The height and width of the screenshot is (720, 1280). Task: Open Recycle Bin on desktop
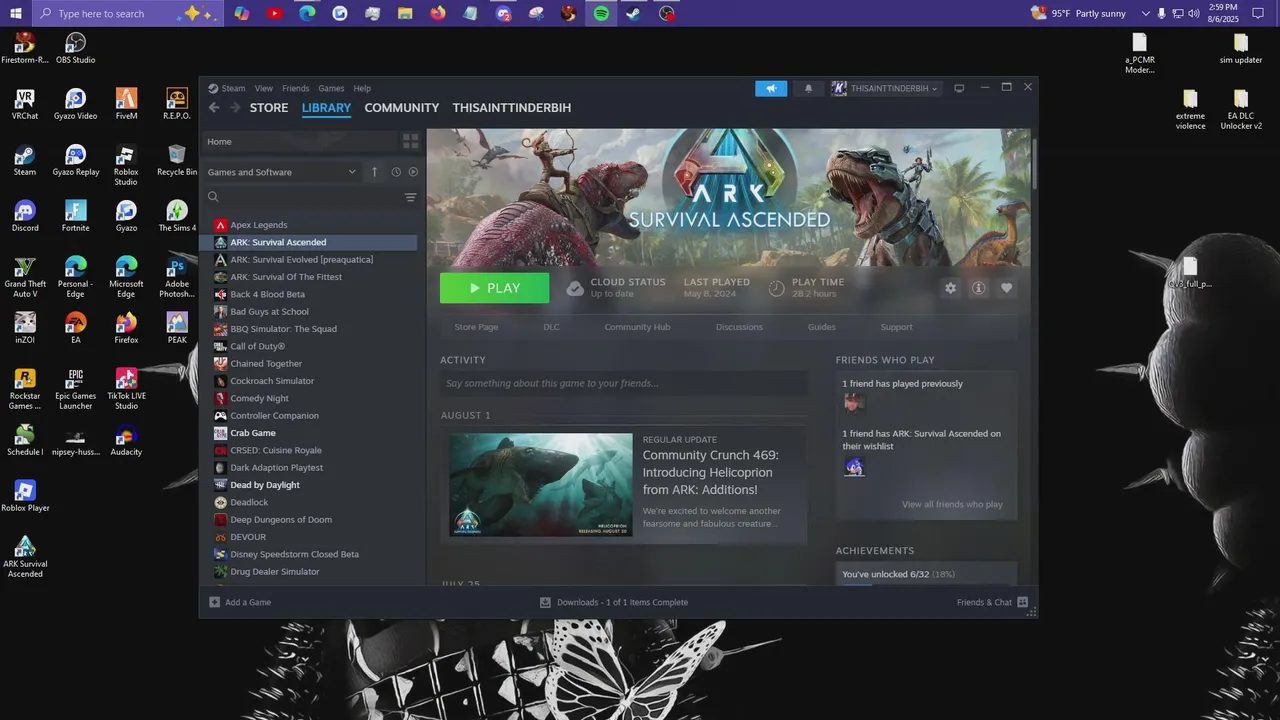click(177, 160)
